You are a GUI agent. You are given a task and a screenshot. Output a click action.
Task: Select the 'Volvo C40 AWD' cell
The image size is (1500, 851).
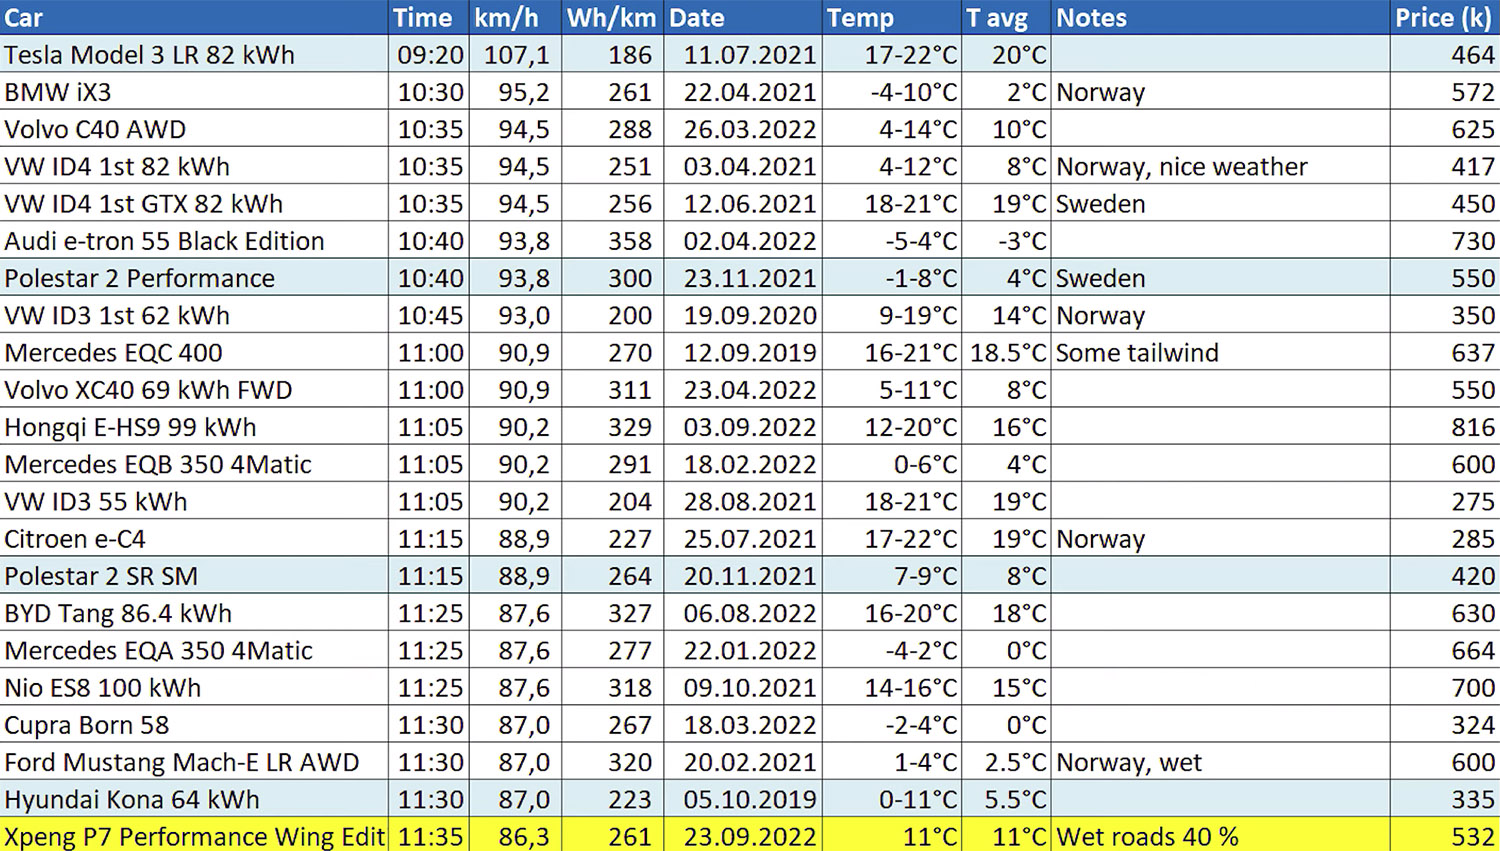194,128
